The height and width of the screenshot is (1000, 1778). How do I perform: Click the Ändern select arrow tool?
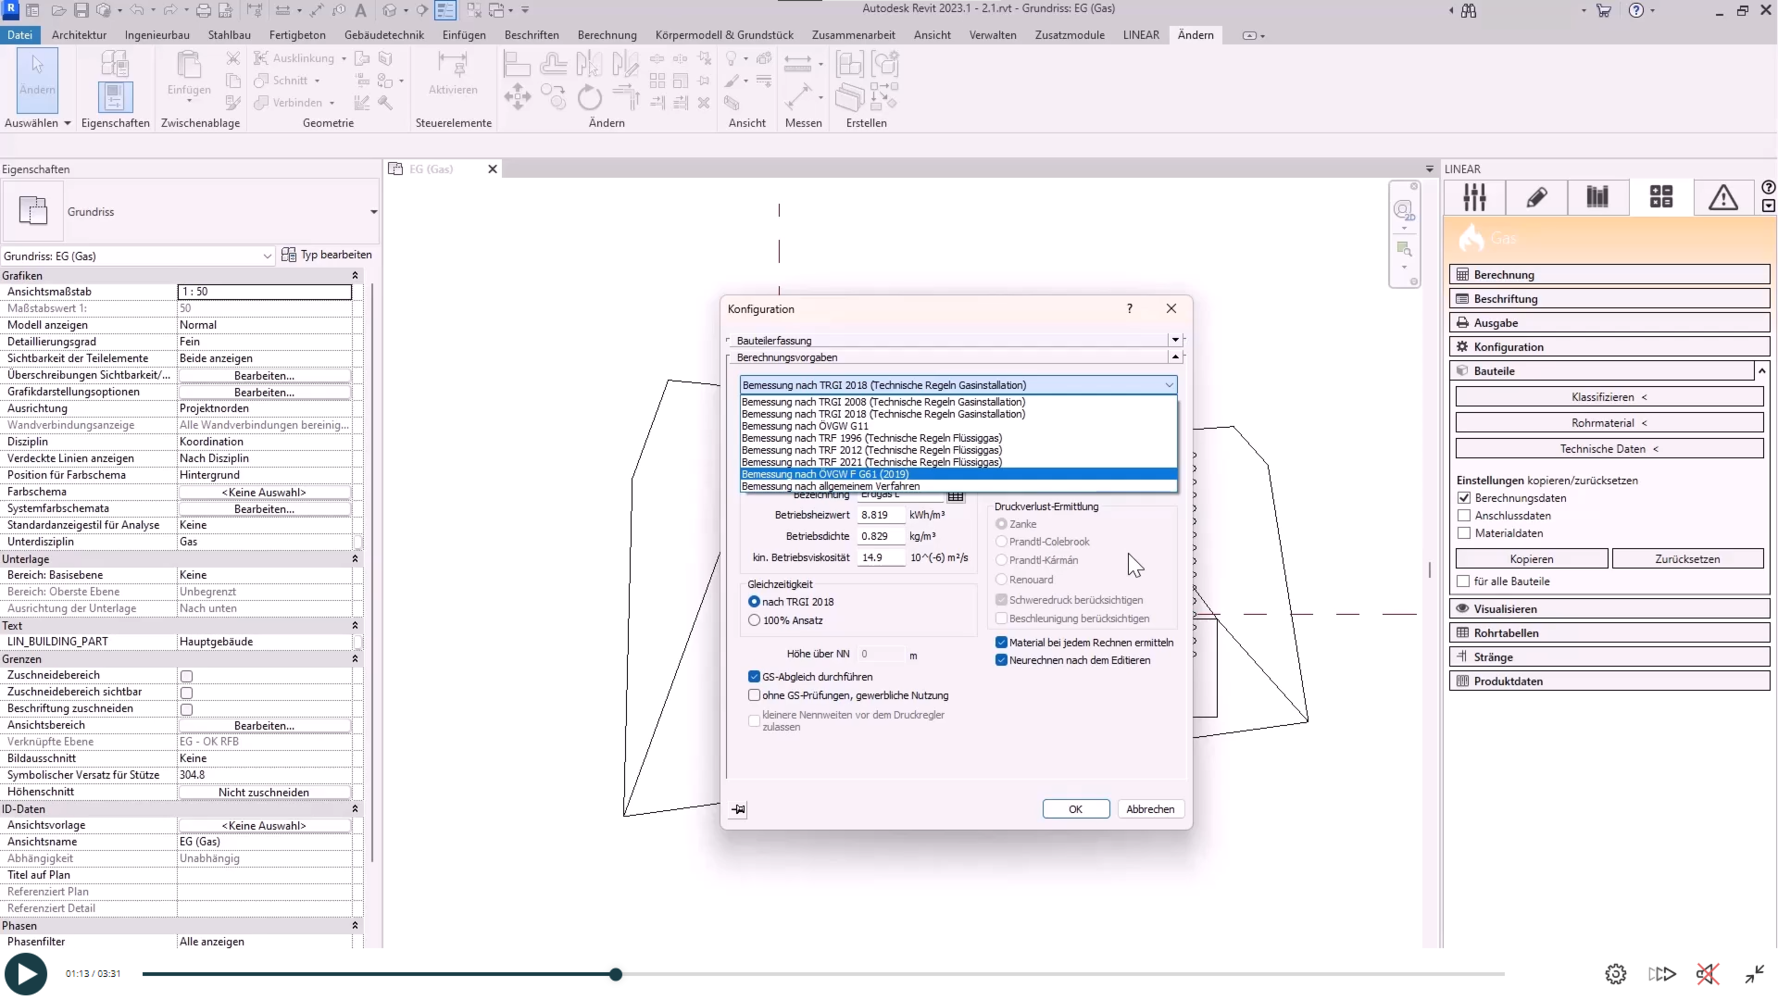(x=37, y=78)
